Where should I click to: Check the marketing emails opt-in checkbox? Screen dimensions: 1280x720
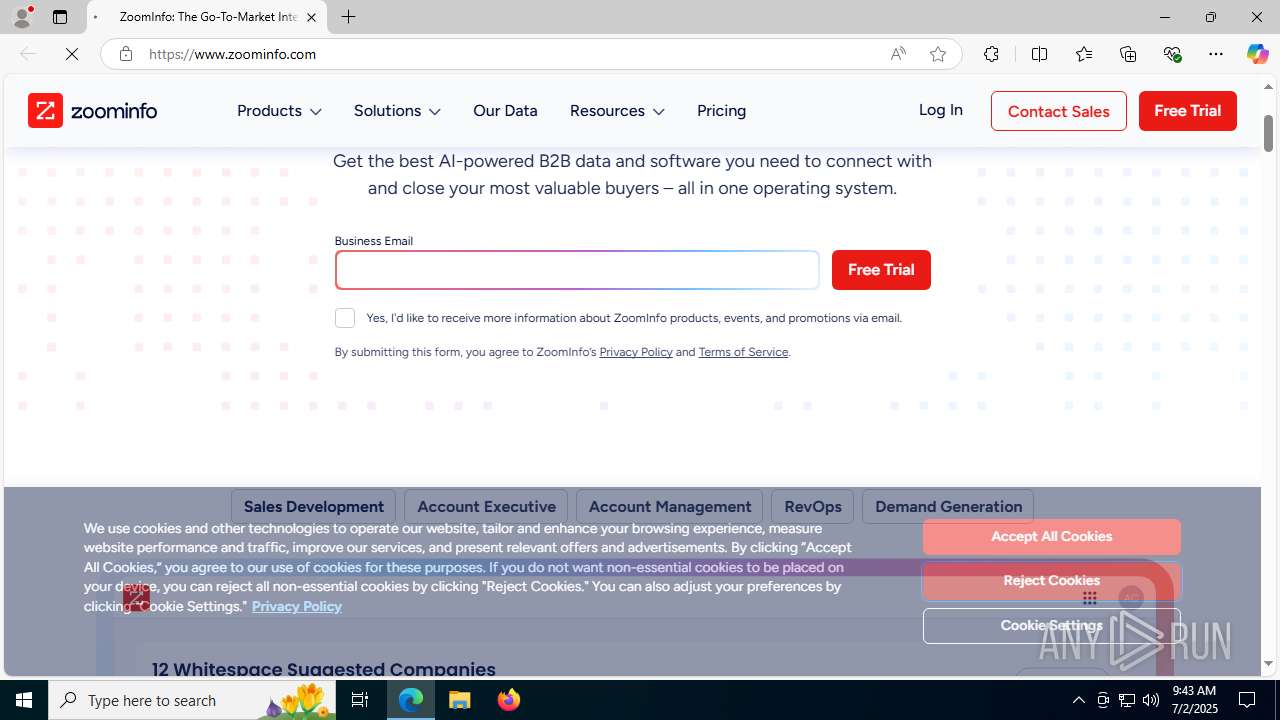345,318
